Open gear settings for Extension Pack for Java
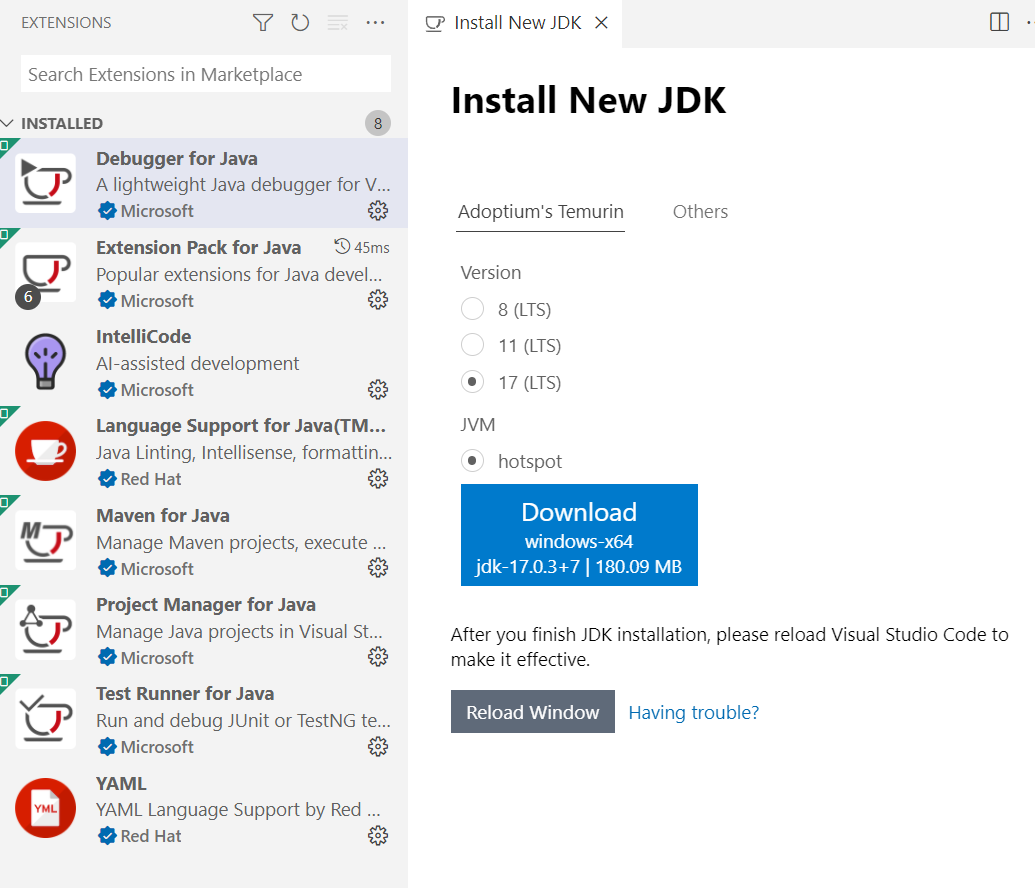This screenshot has height=888, width=1035. 378,300
